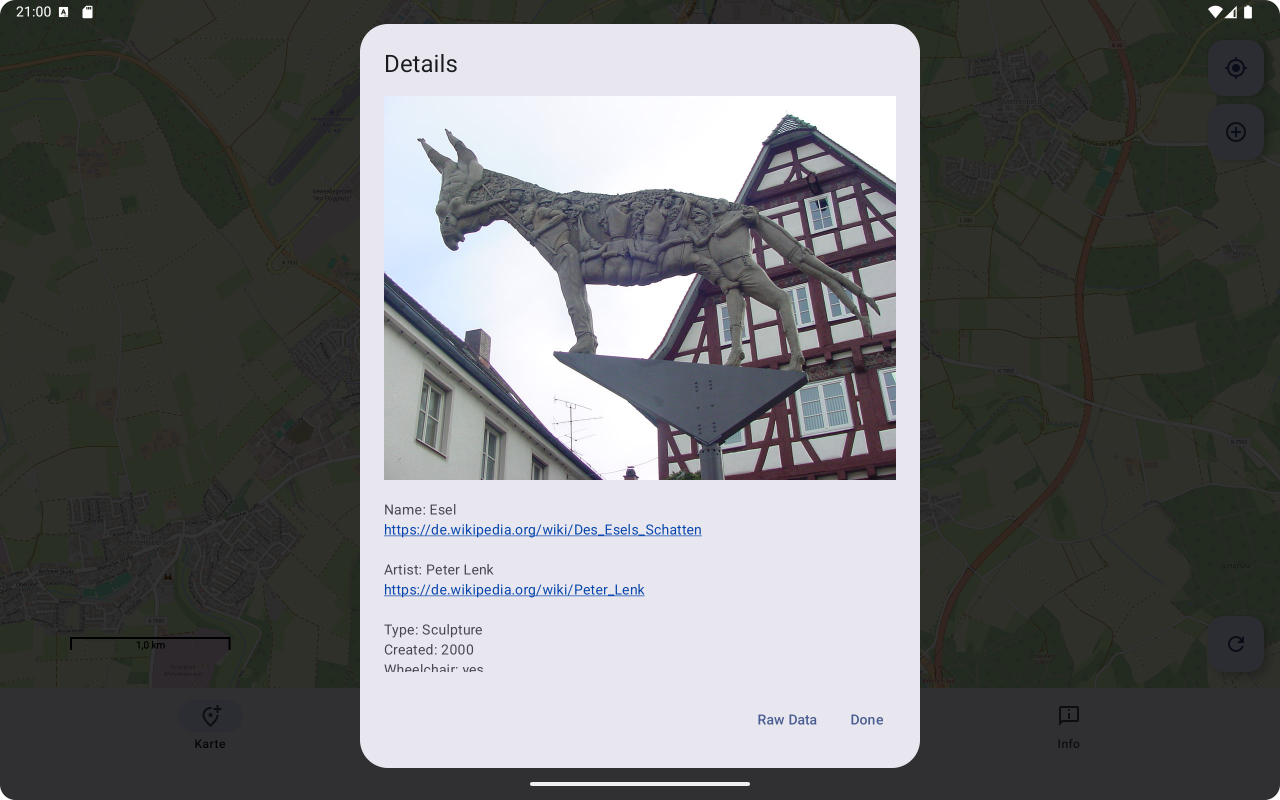Tap the donkey sculpture photo

[640, 288]
